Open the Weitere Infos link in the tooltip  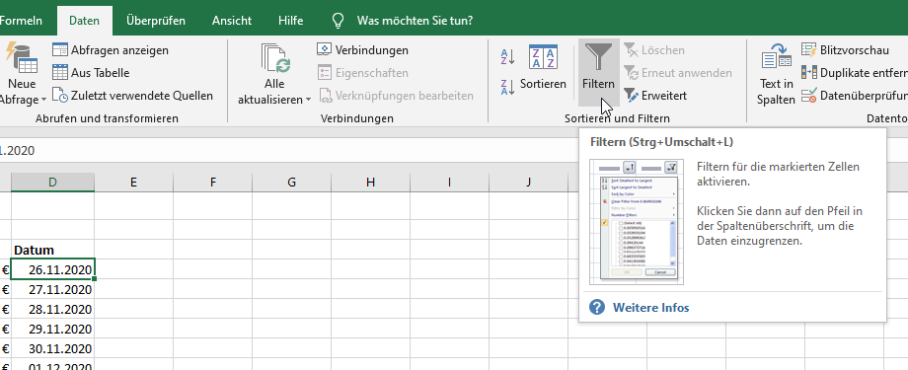point(651,307)
